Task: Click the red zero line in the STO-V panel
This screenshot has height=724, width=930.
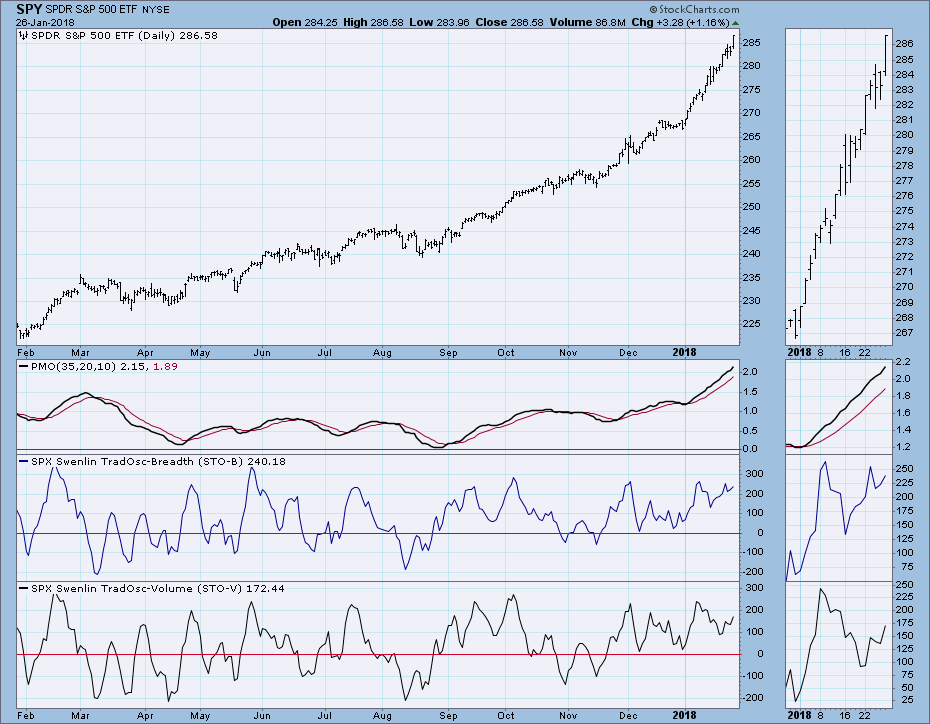Action: 378,655
